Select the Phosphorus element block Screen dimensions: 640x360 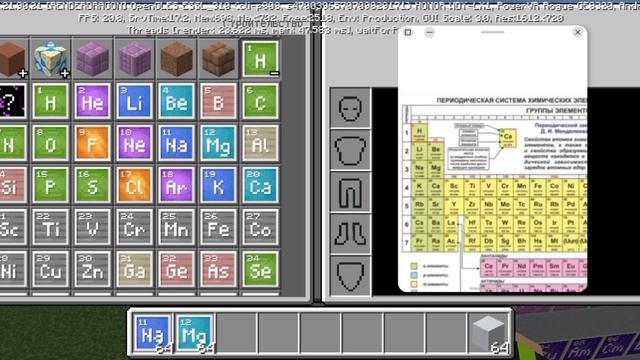(50, 185)
